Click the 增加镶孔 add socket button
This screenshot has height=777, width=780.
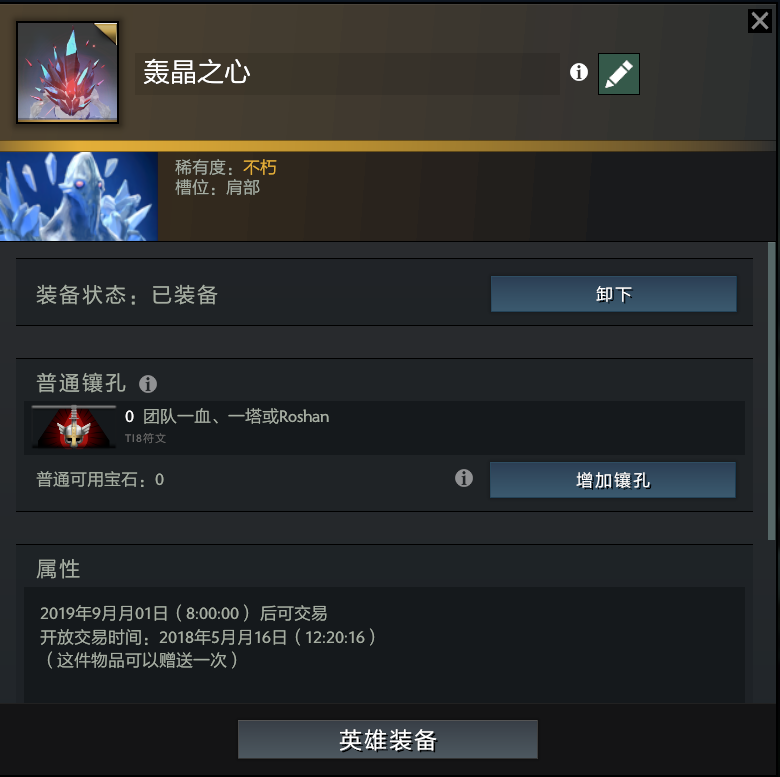612,480
